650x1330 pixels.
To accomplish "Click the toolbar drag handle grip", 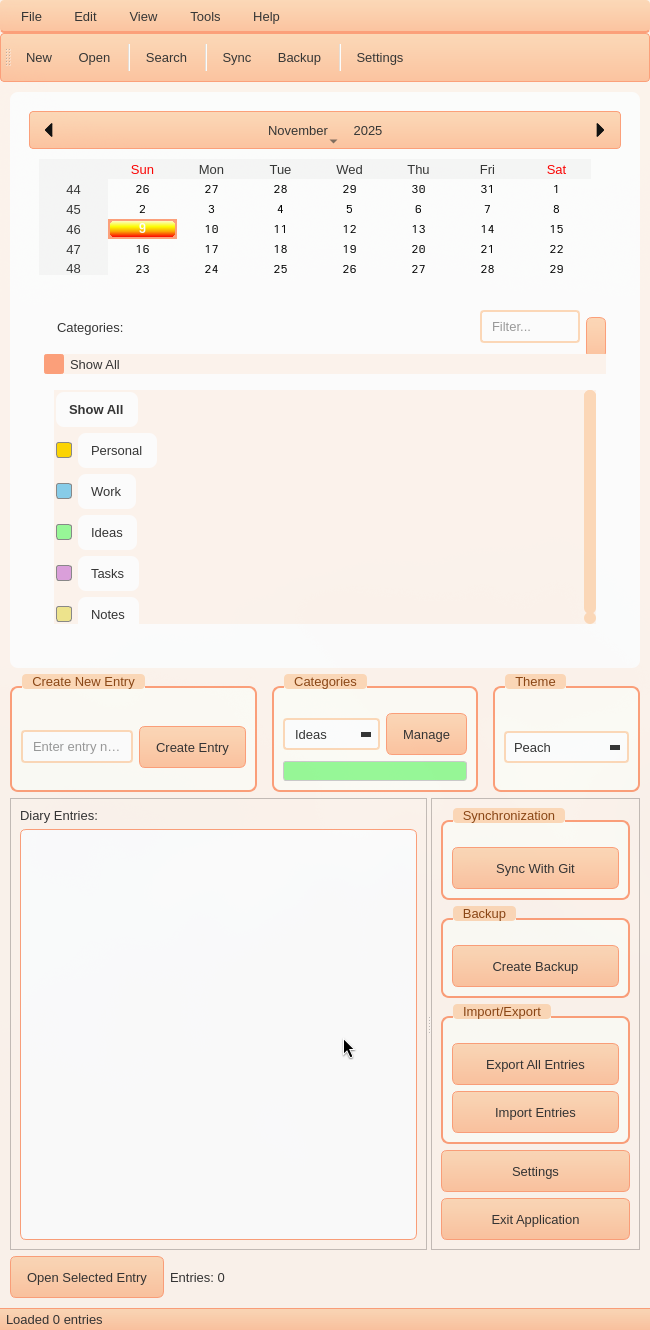I will (x=8, y=58).
